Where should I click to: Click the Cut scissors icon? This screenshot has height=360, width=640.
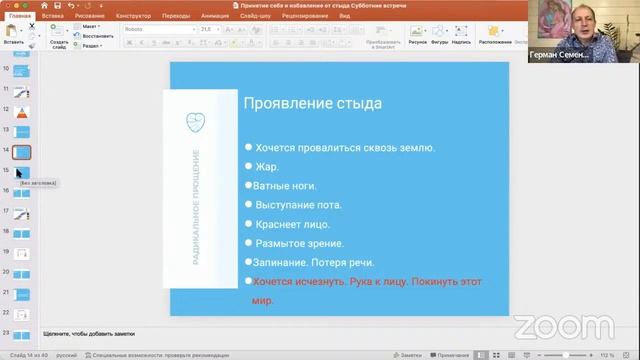tap(32, 26)
